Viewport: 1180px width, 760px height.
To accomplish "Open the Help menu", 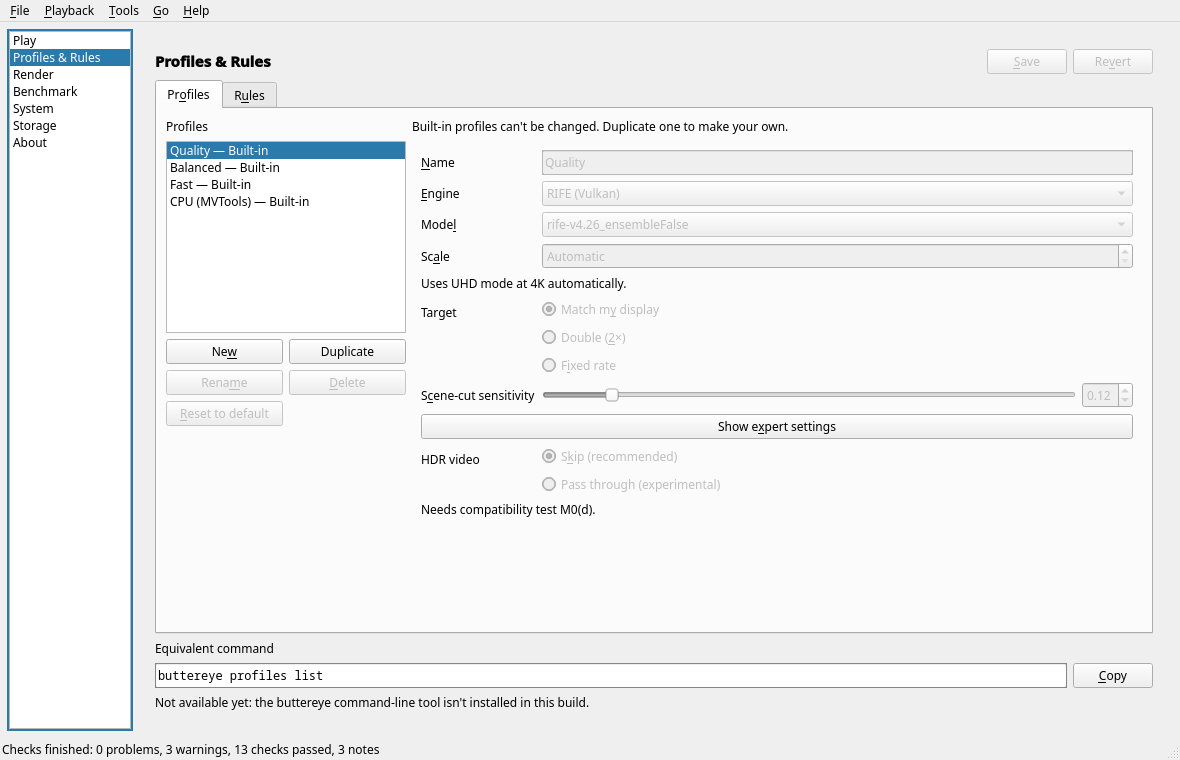I will click(196, 11).
